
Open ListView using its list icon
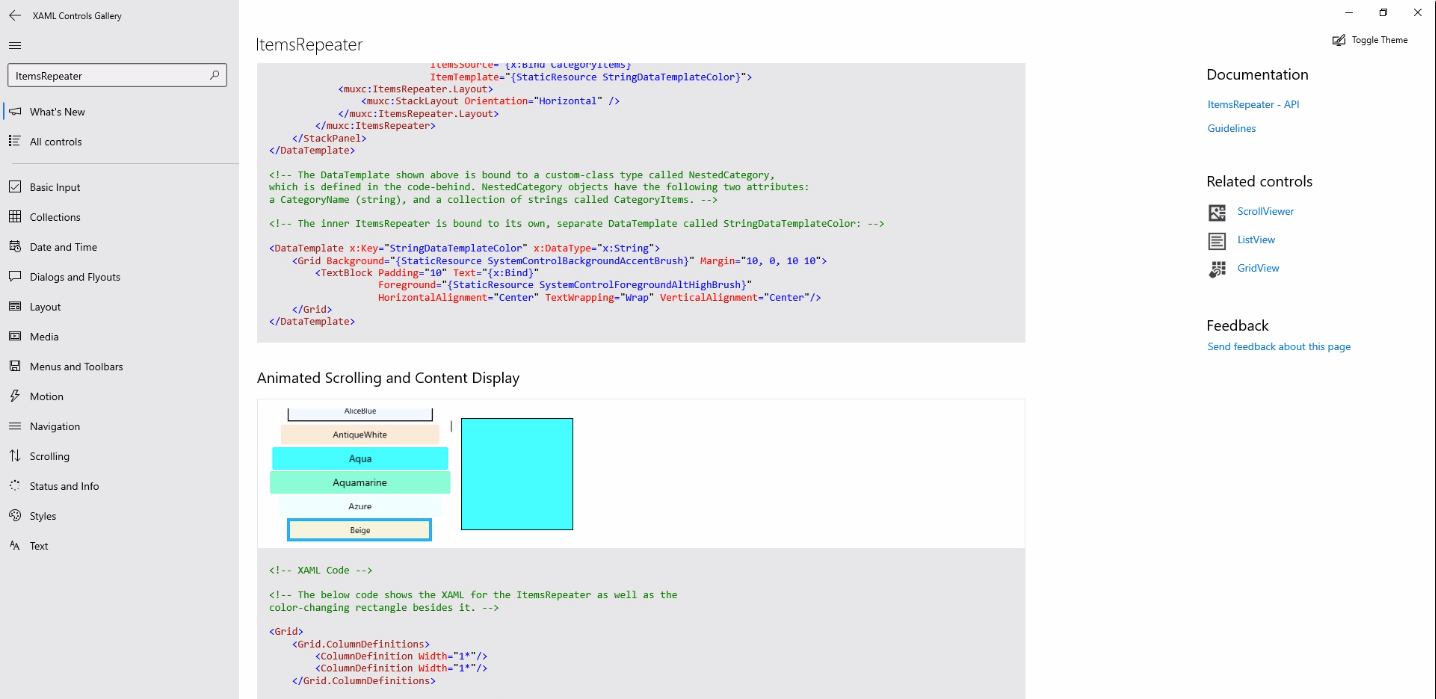[x=1217, y=240]
